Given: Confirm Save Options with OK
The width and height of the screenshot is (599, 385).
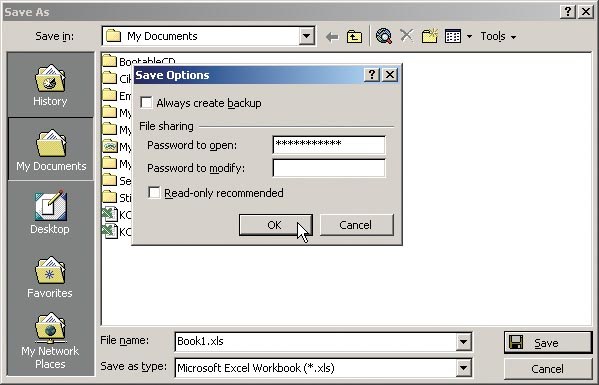Looking at the screenshot, I should tap(275, 225).
